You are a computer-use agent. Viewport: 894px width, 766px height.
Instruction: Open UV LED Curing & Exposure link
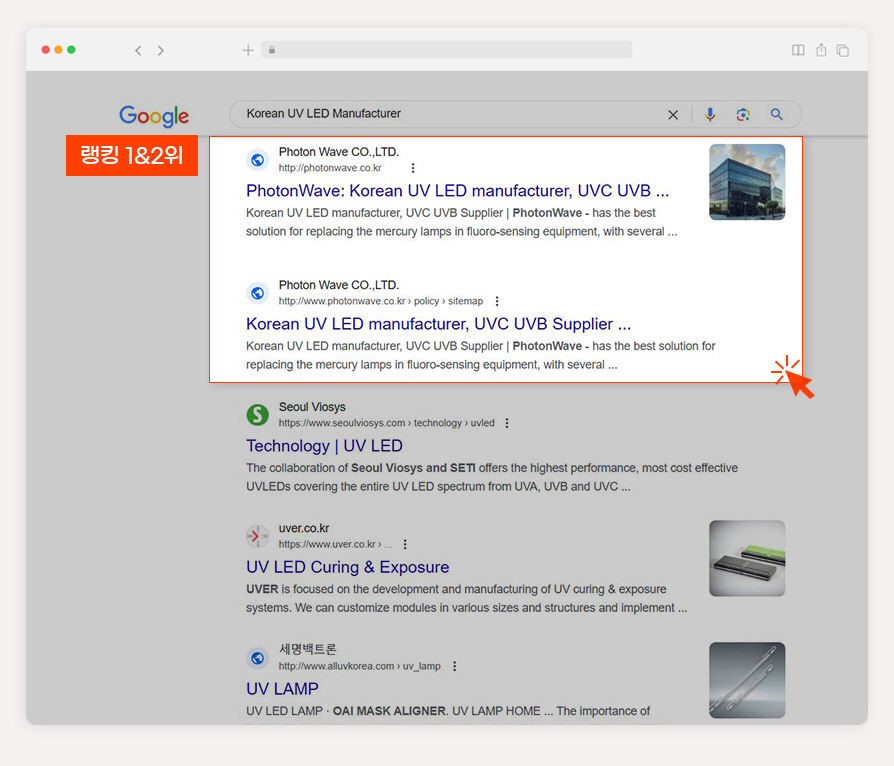[x=348, y=567]
